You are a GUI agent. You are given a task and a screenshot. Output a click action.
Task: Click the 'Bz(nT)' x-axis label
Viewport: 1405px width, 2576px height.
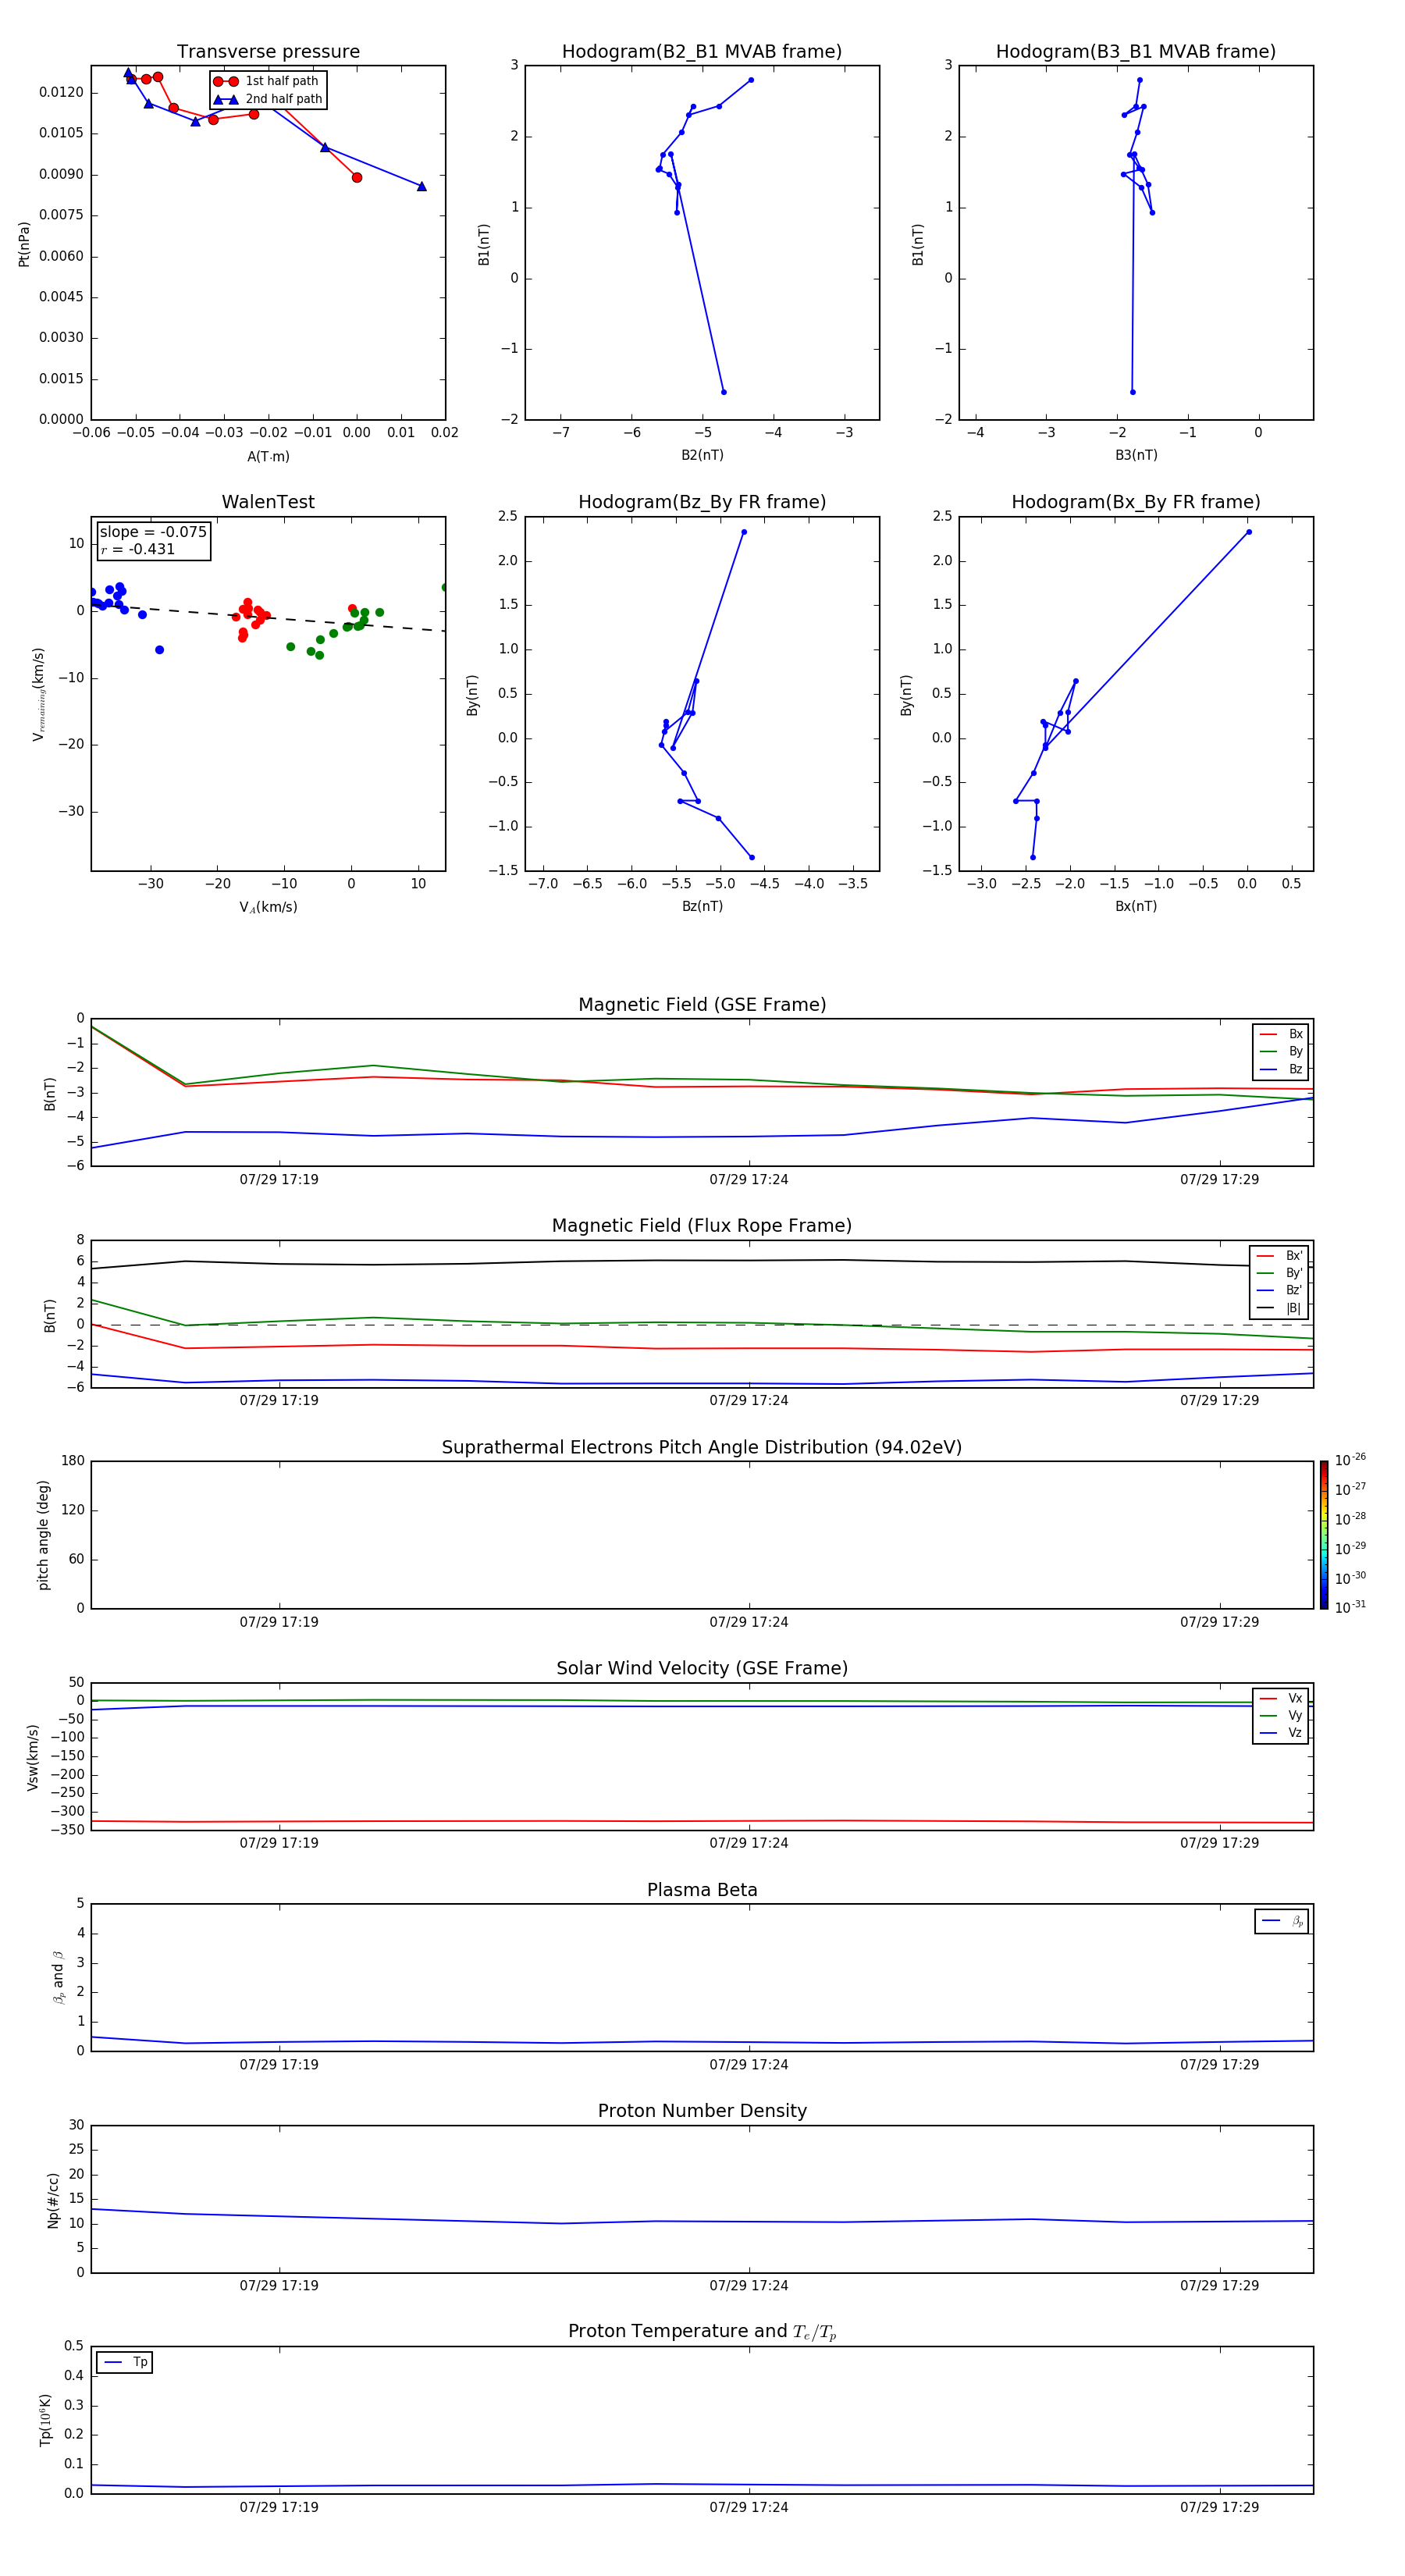coord(702,906)
